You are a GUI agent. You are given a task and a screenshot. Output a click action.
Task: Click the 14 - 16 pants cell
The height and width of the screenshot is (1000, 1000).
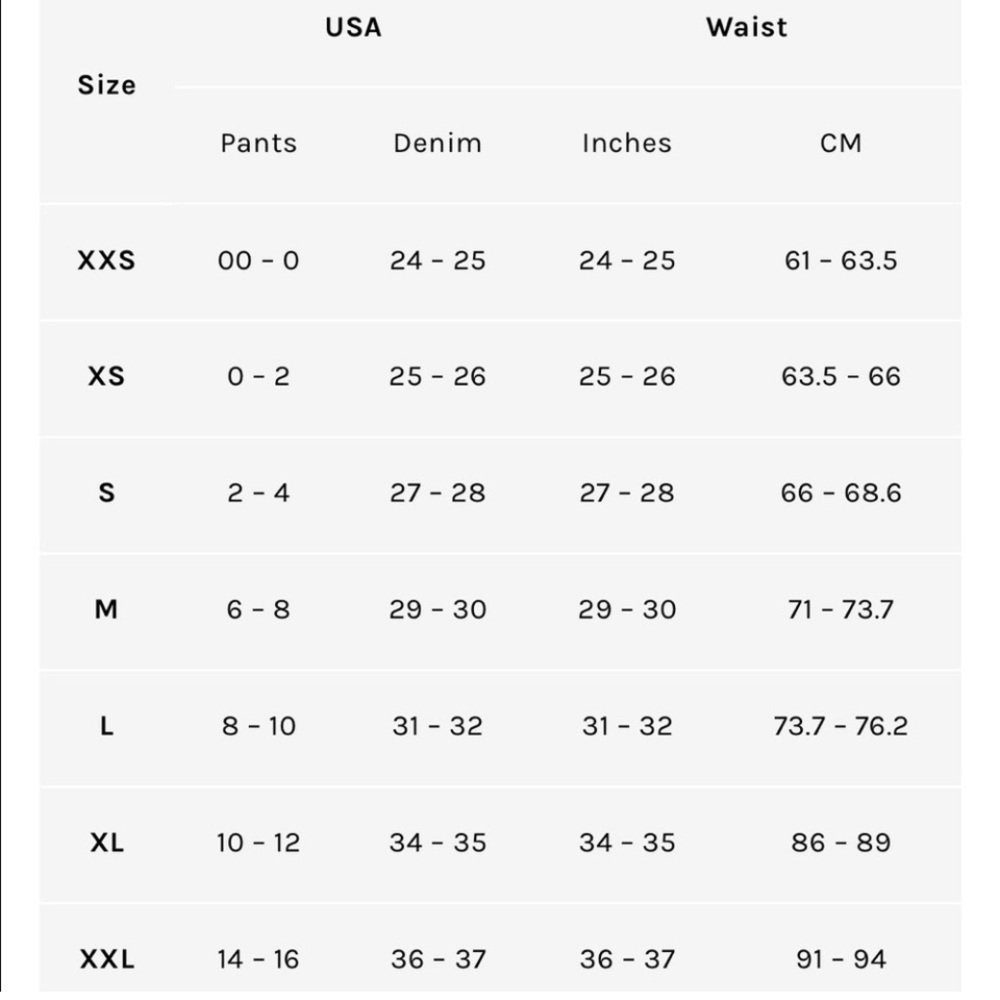(x=258, y=959)
